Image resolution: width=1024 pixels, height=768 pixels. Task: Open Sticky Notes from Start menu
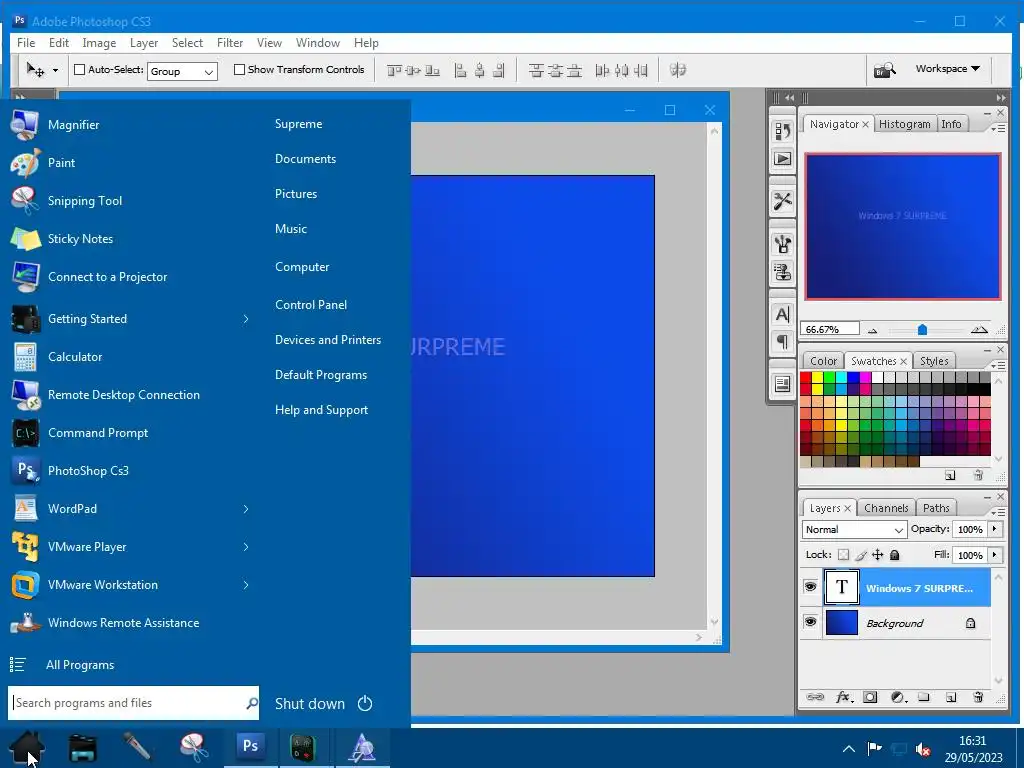coord(129,238)
